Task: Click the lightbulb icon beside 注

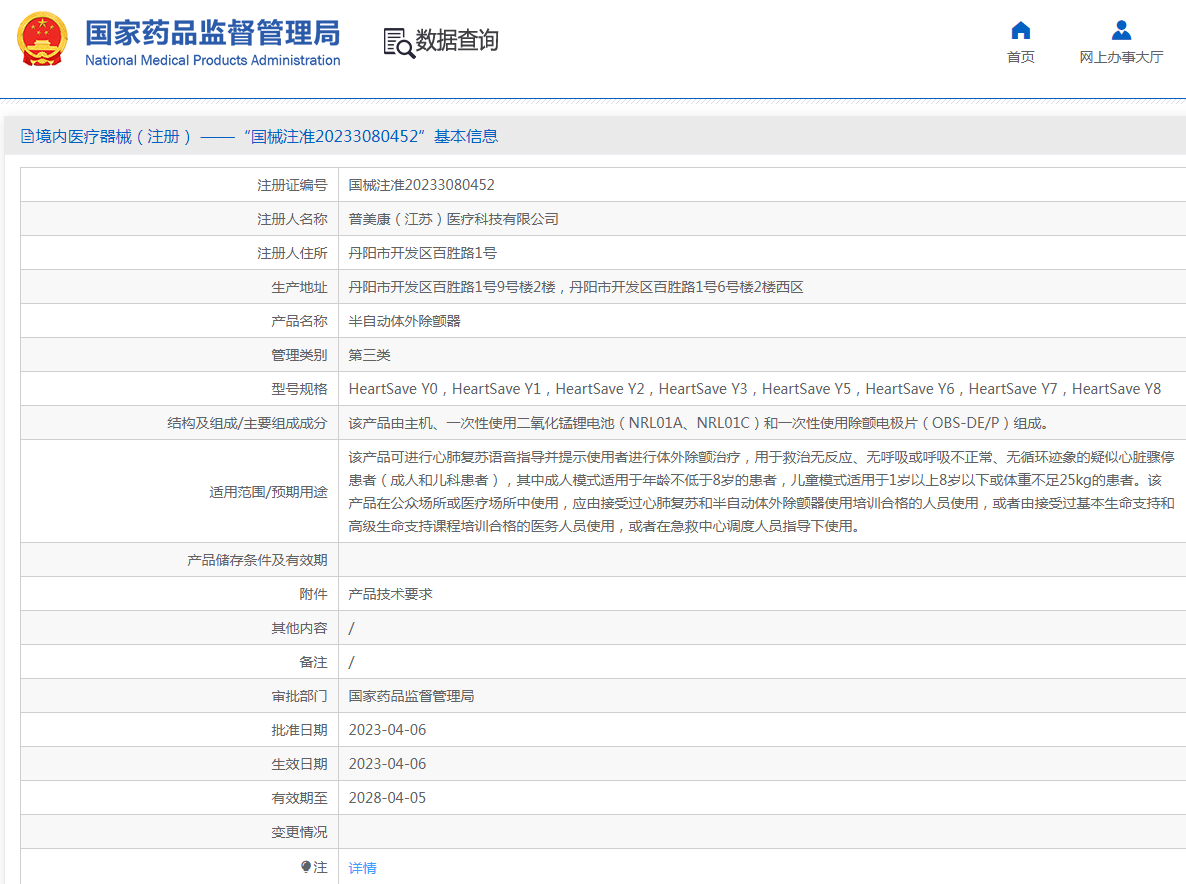Action: click(307, 867)
